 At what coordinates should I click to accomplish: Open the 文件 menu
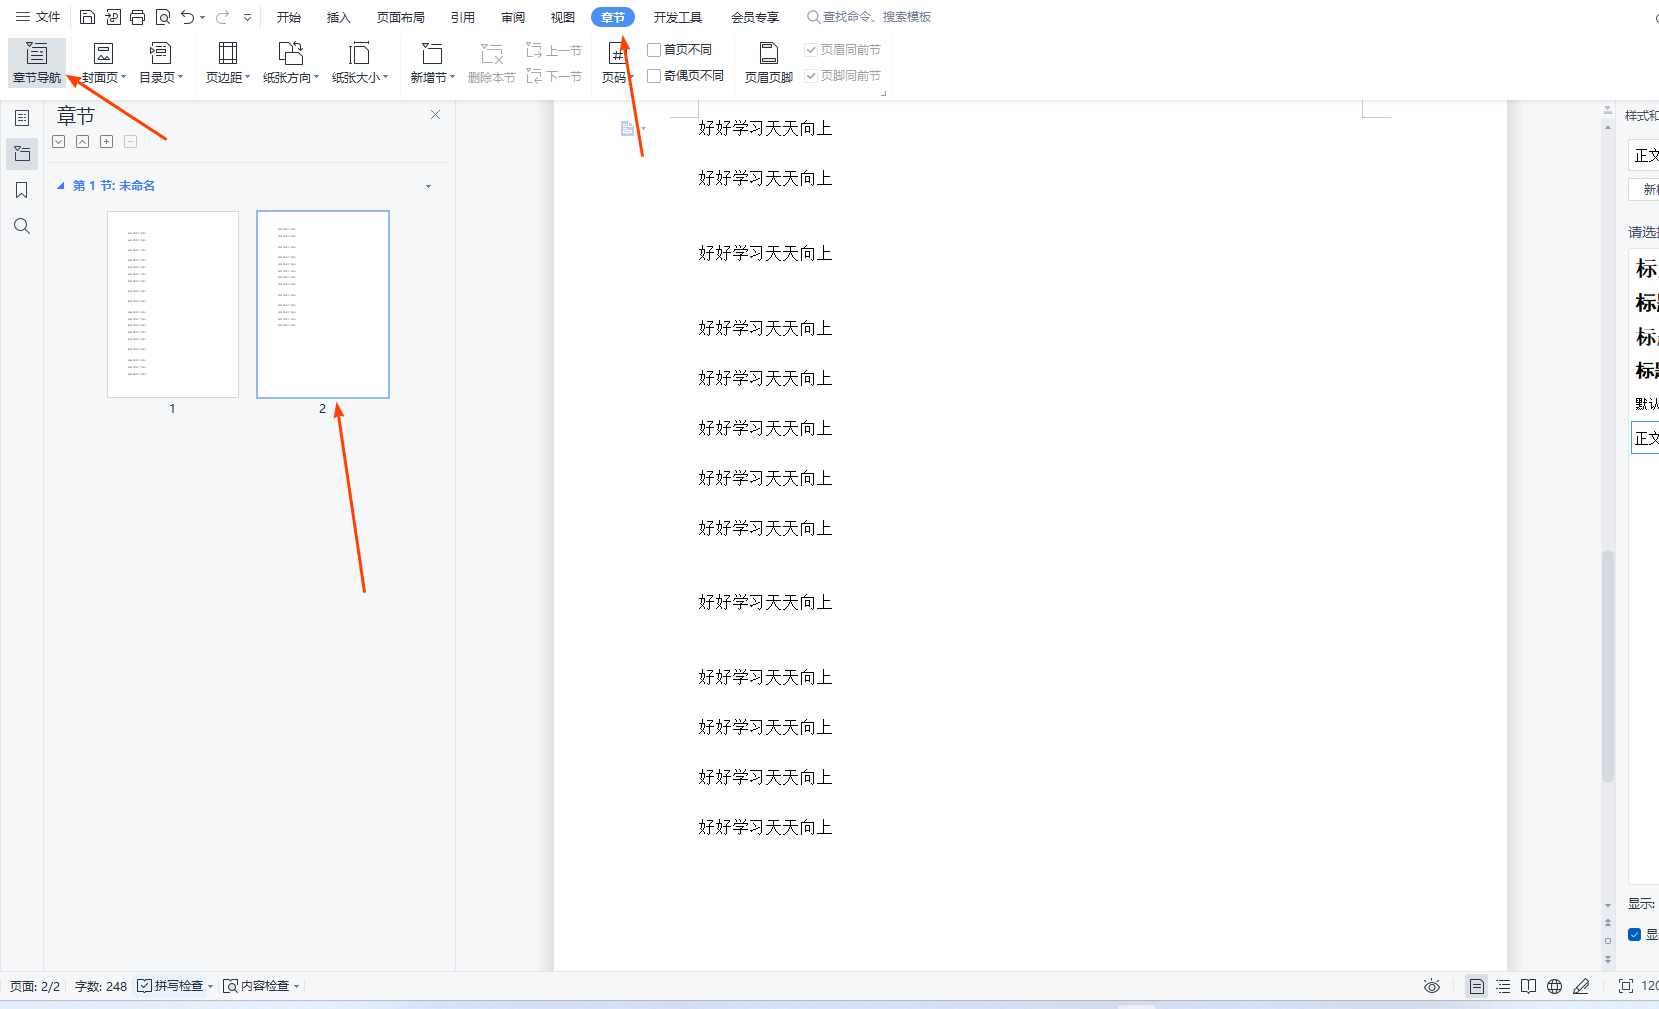coord(38,17)
